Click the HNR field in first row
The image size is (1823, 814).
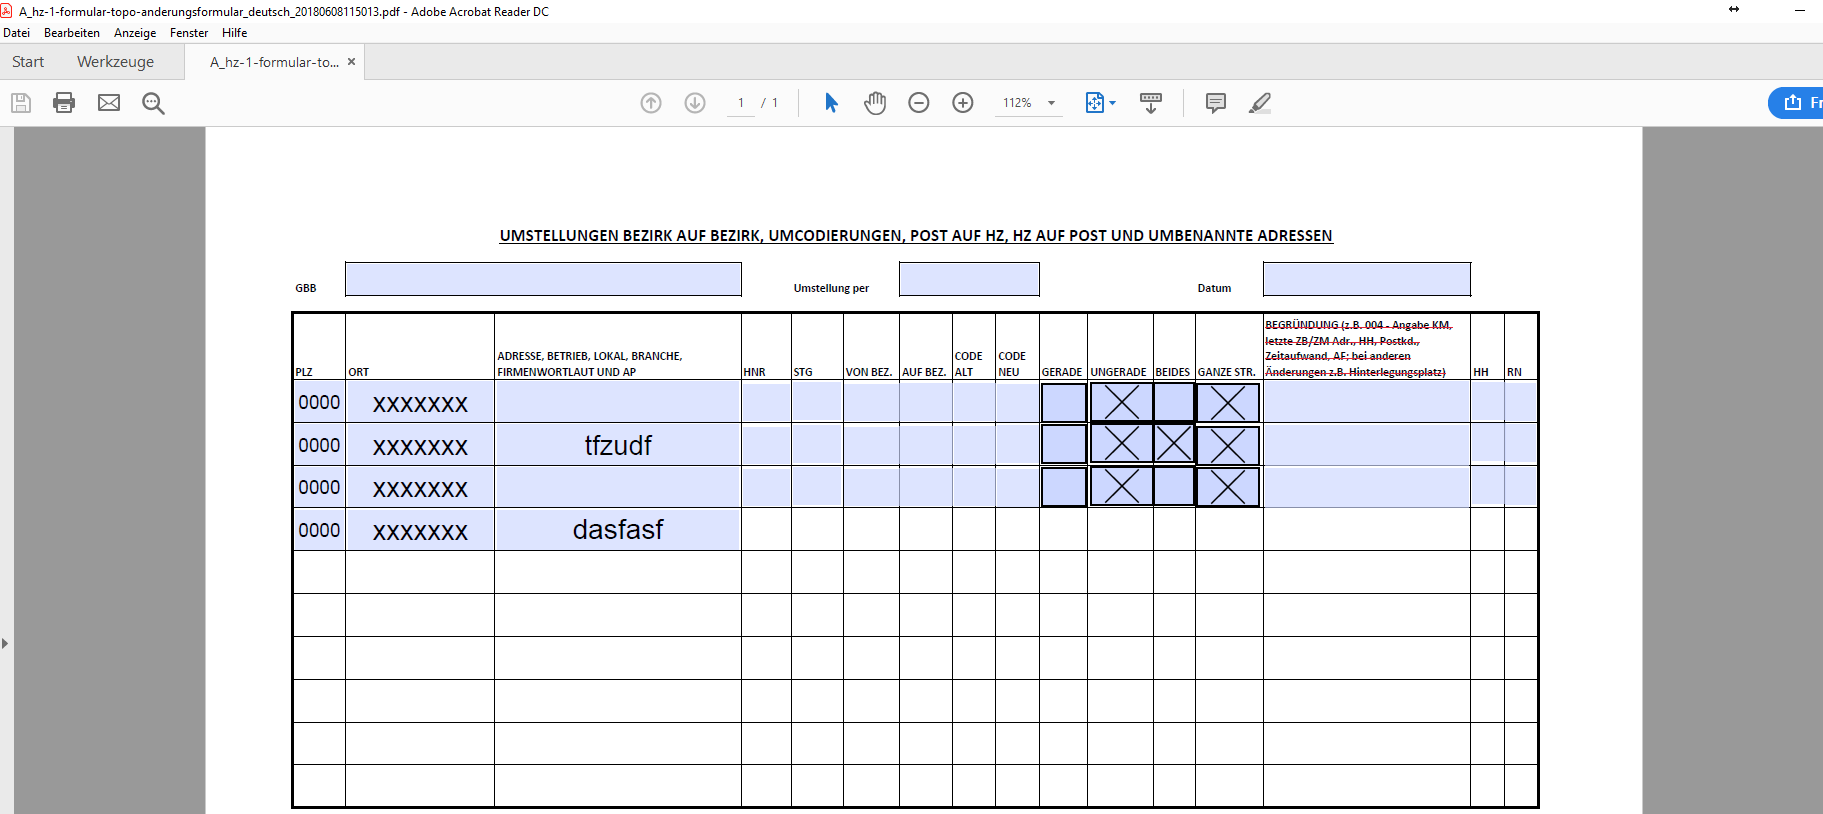click(766, 402)
